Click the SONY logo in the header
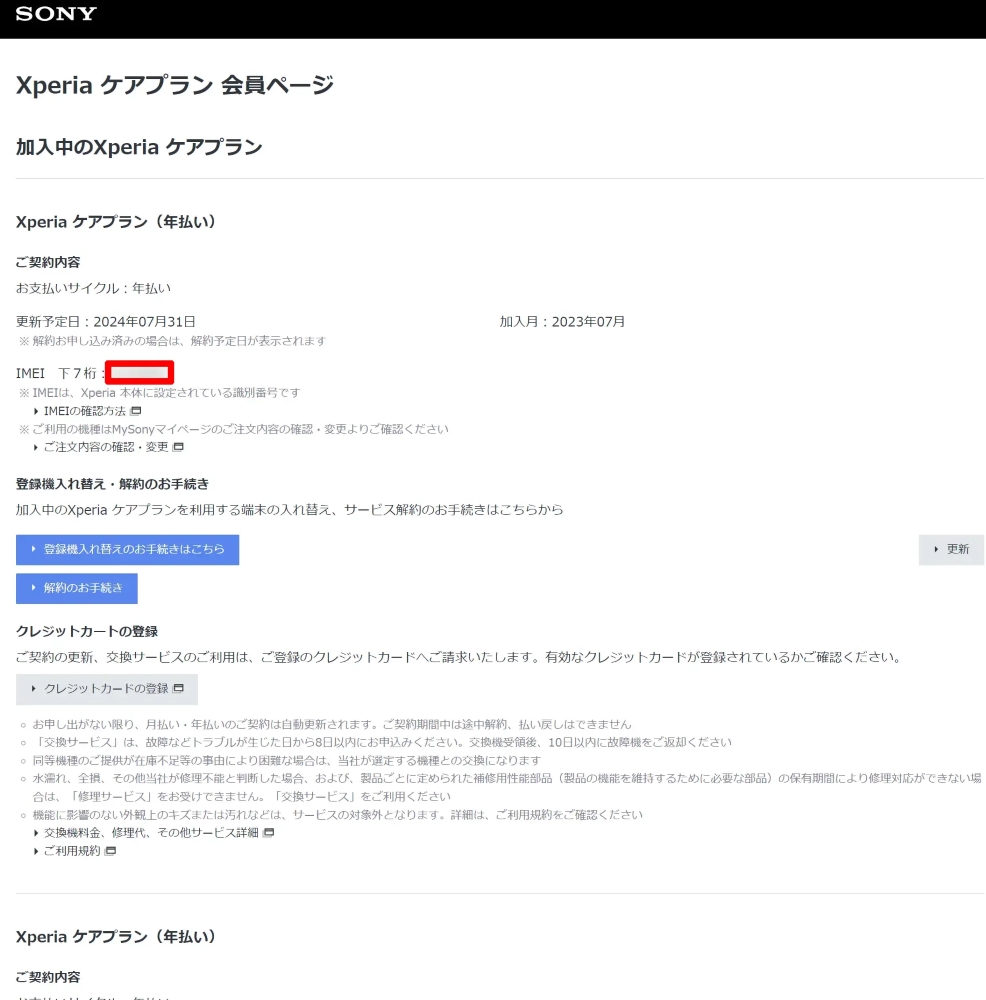986x1000 pixels. click(x=56, y=13)
